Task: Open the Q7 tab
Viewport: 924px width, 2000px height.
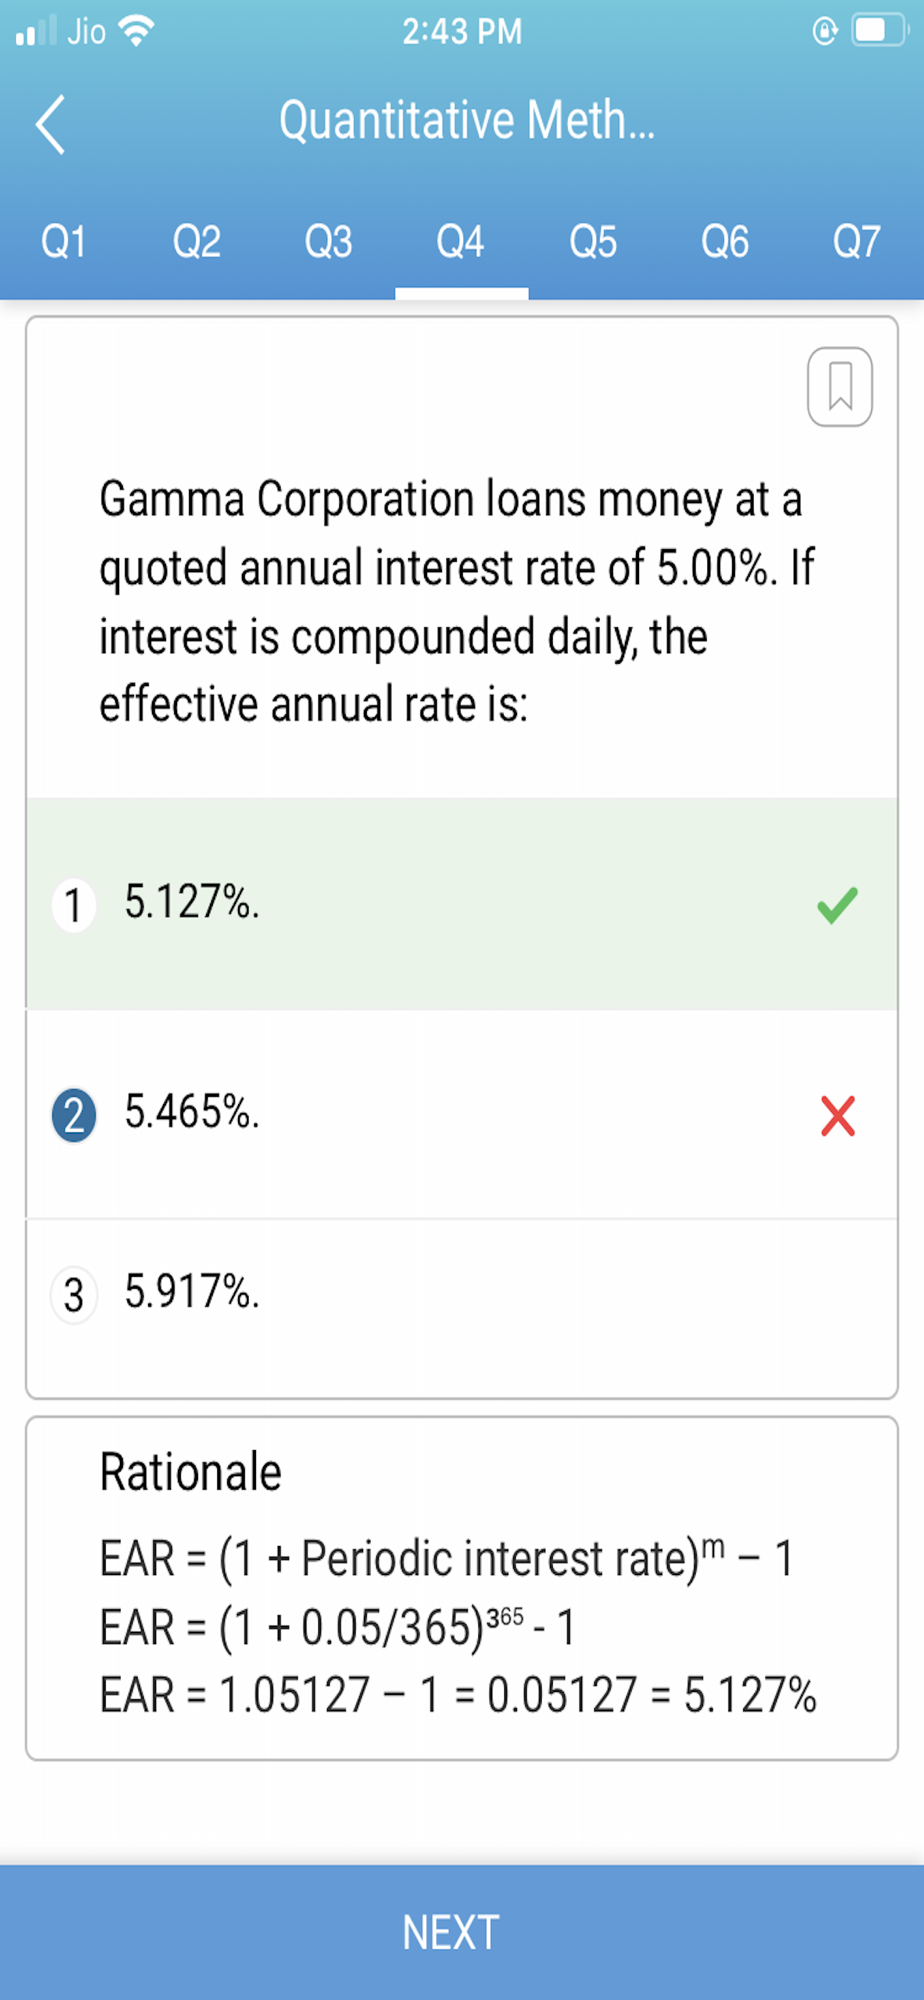Action: click(857, 242)
